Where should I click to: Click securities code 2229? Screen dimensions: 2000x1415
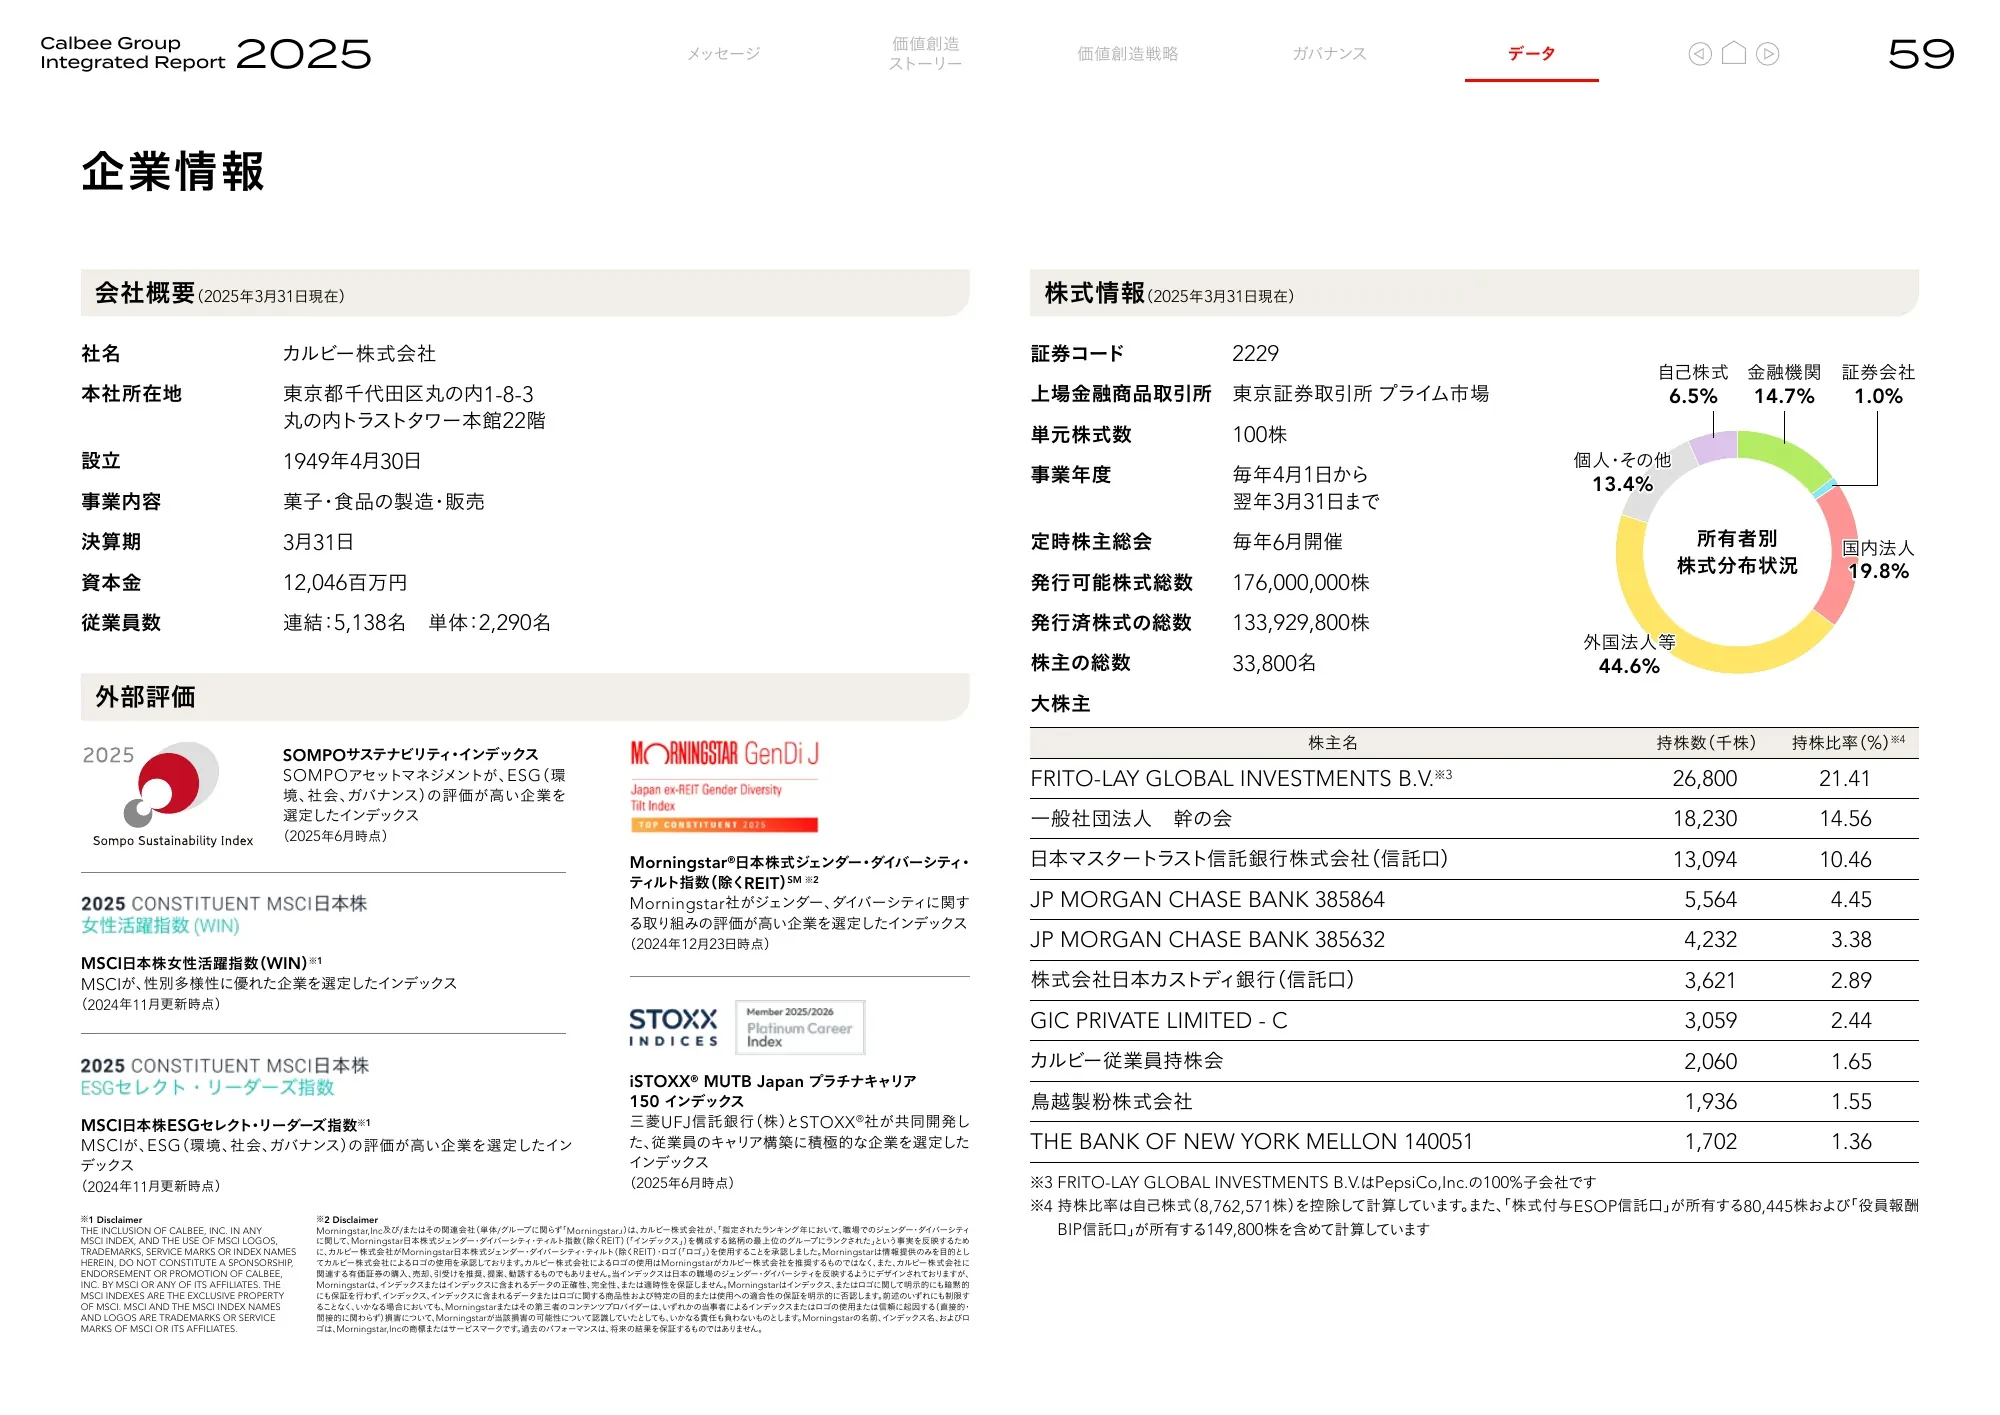[x=1255, y=354]
